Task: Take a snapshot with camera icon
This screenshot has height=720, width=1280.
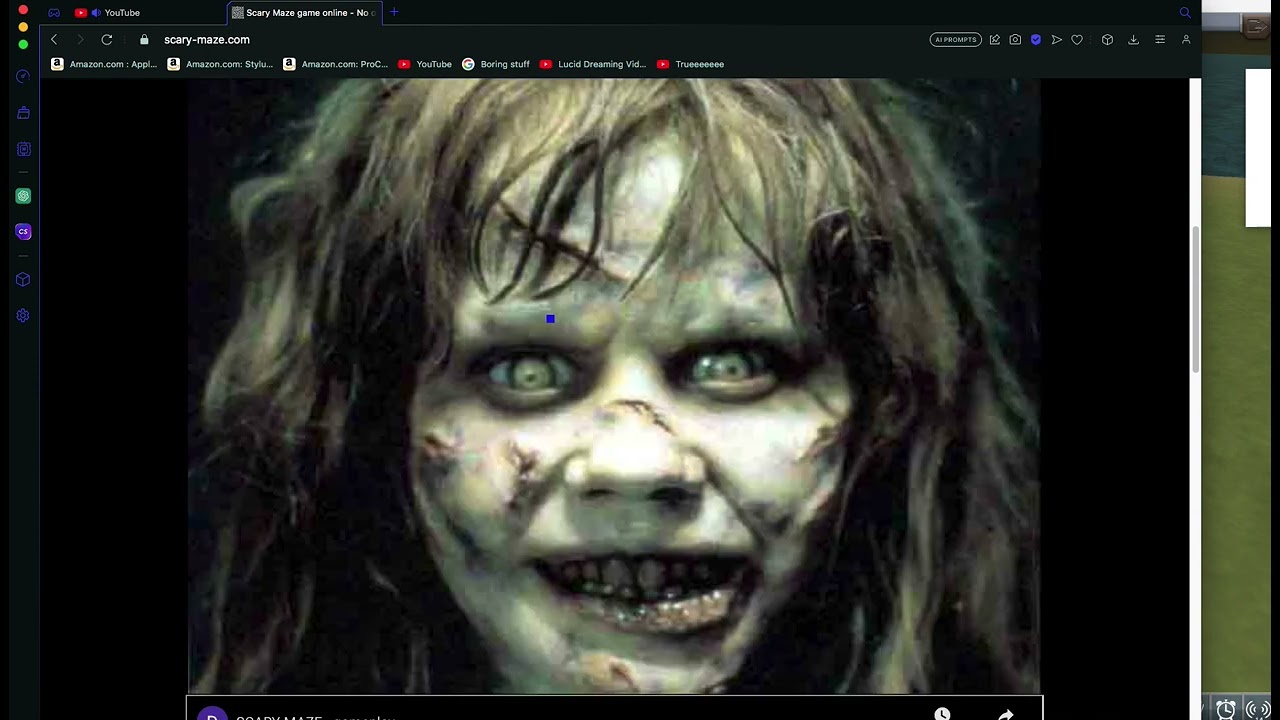Action: (x=1015, y=40)
